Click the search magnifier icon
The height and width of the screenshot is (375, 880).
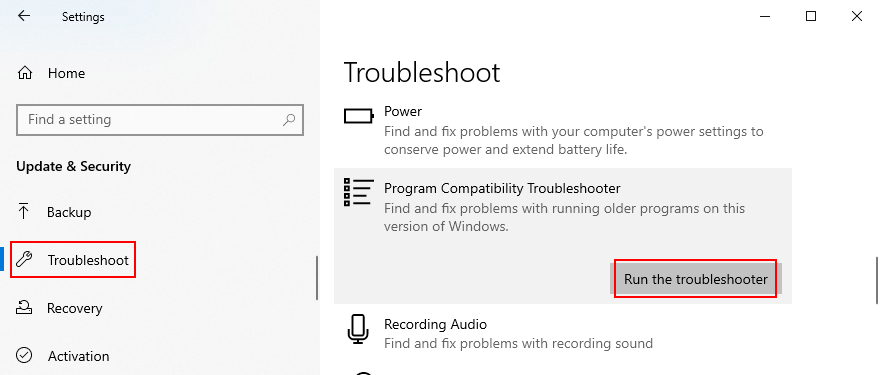[289, 119]
